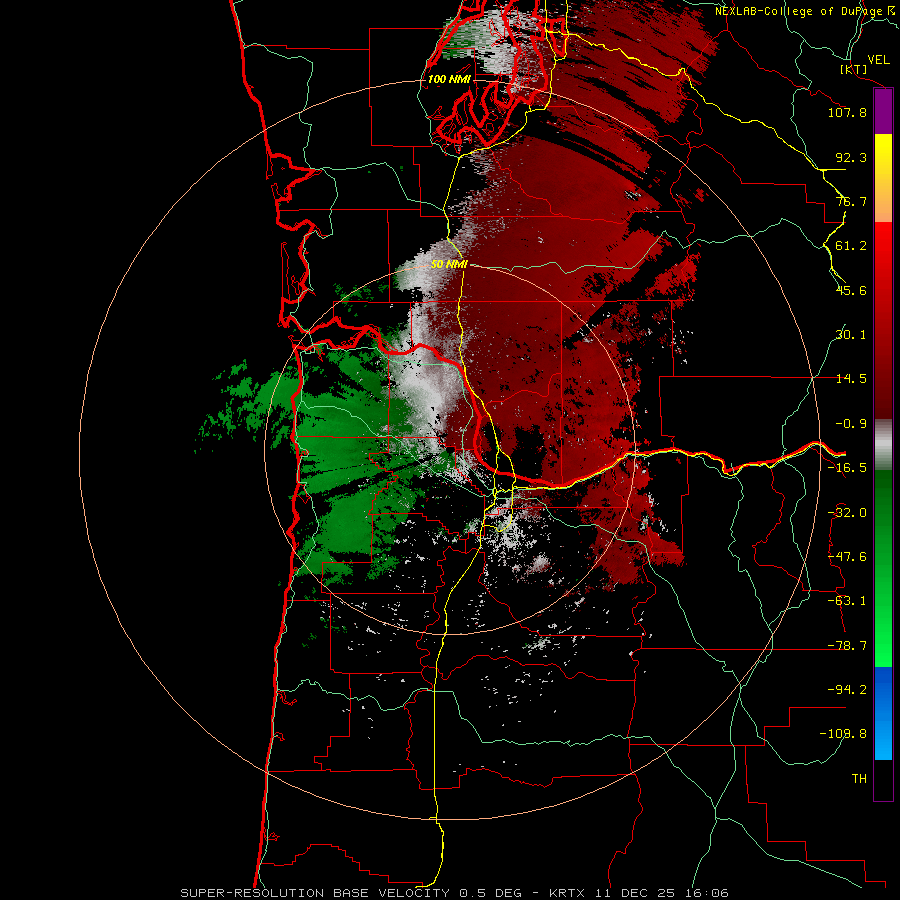Select the gray near-zero segment of color bar

883,445
